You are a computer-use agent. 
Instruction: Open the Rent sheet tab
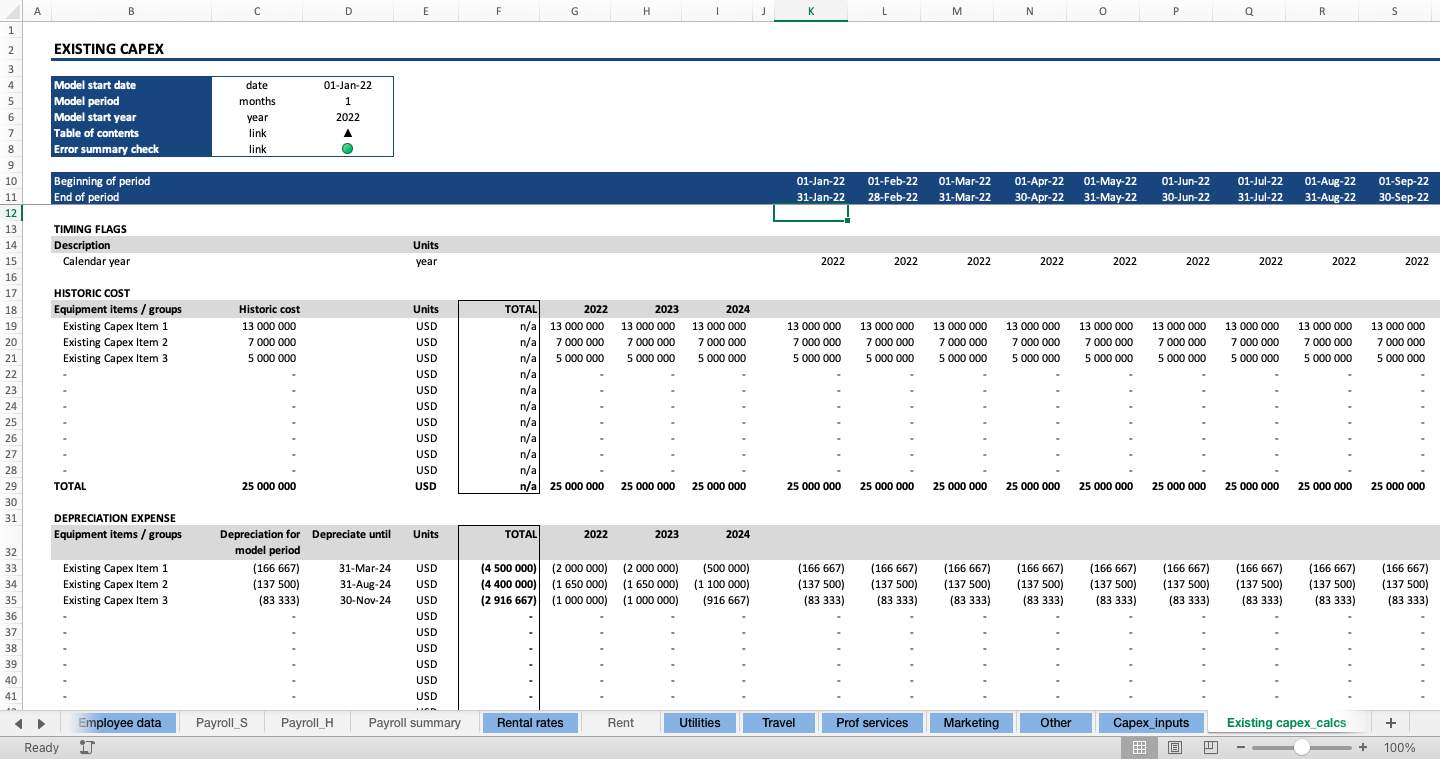click(620, 723)
